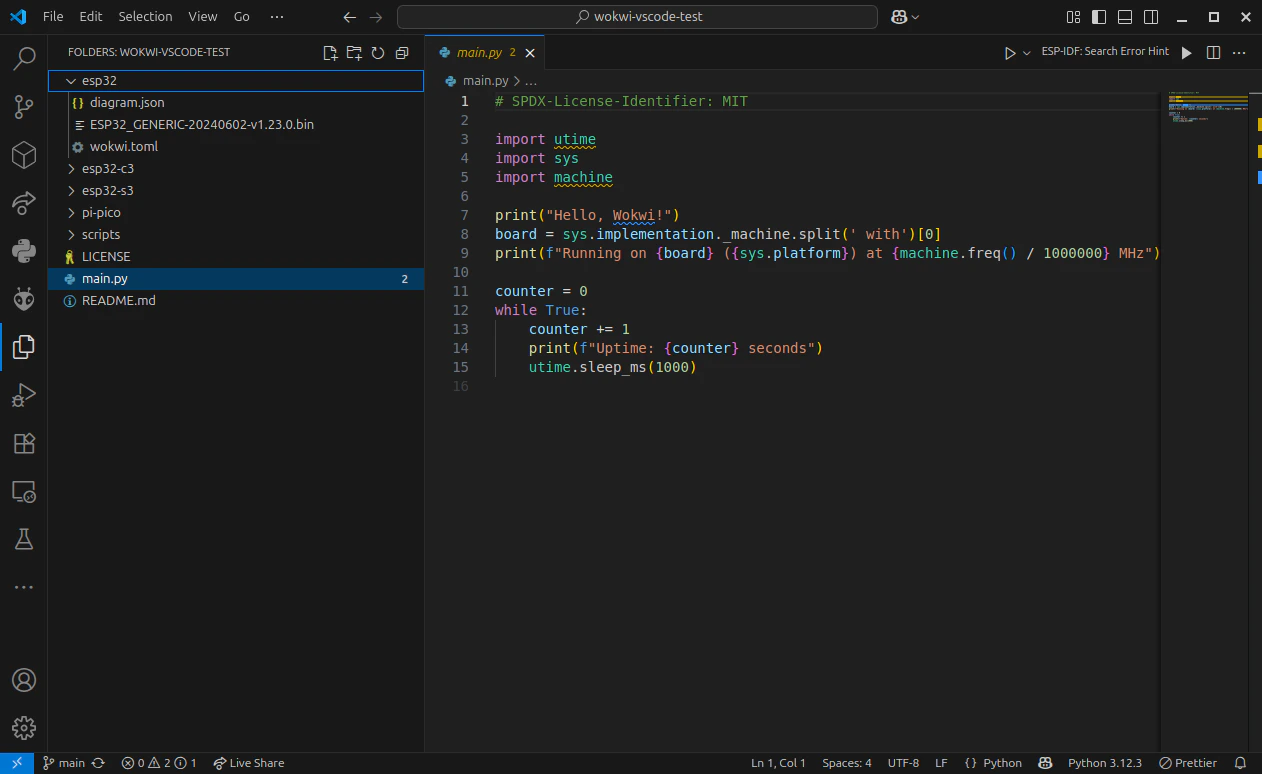
Task: Select the Python extension icon in activity bar
Action: 24,251
